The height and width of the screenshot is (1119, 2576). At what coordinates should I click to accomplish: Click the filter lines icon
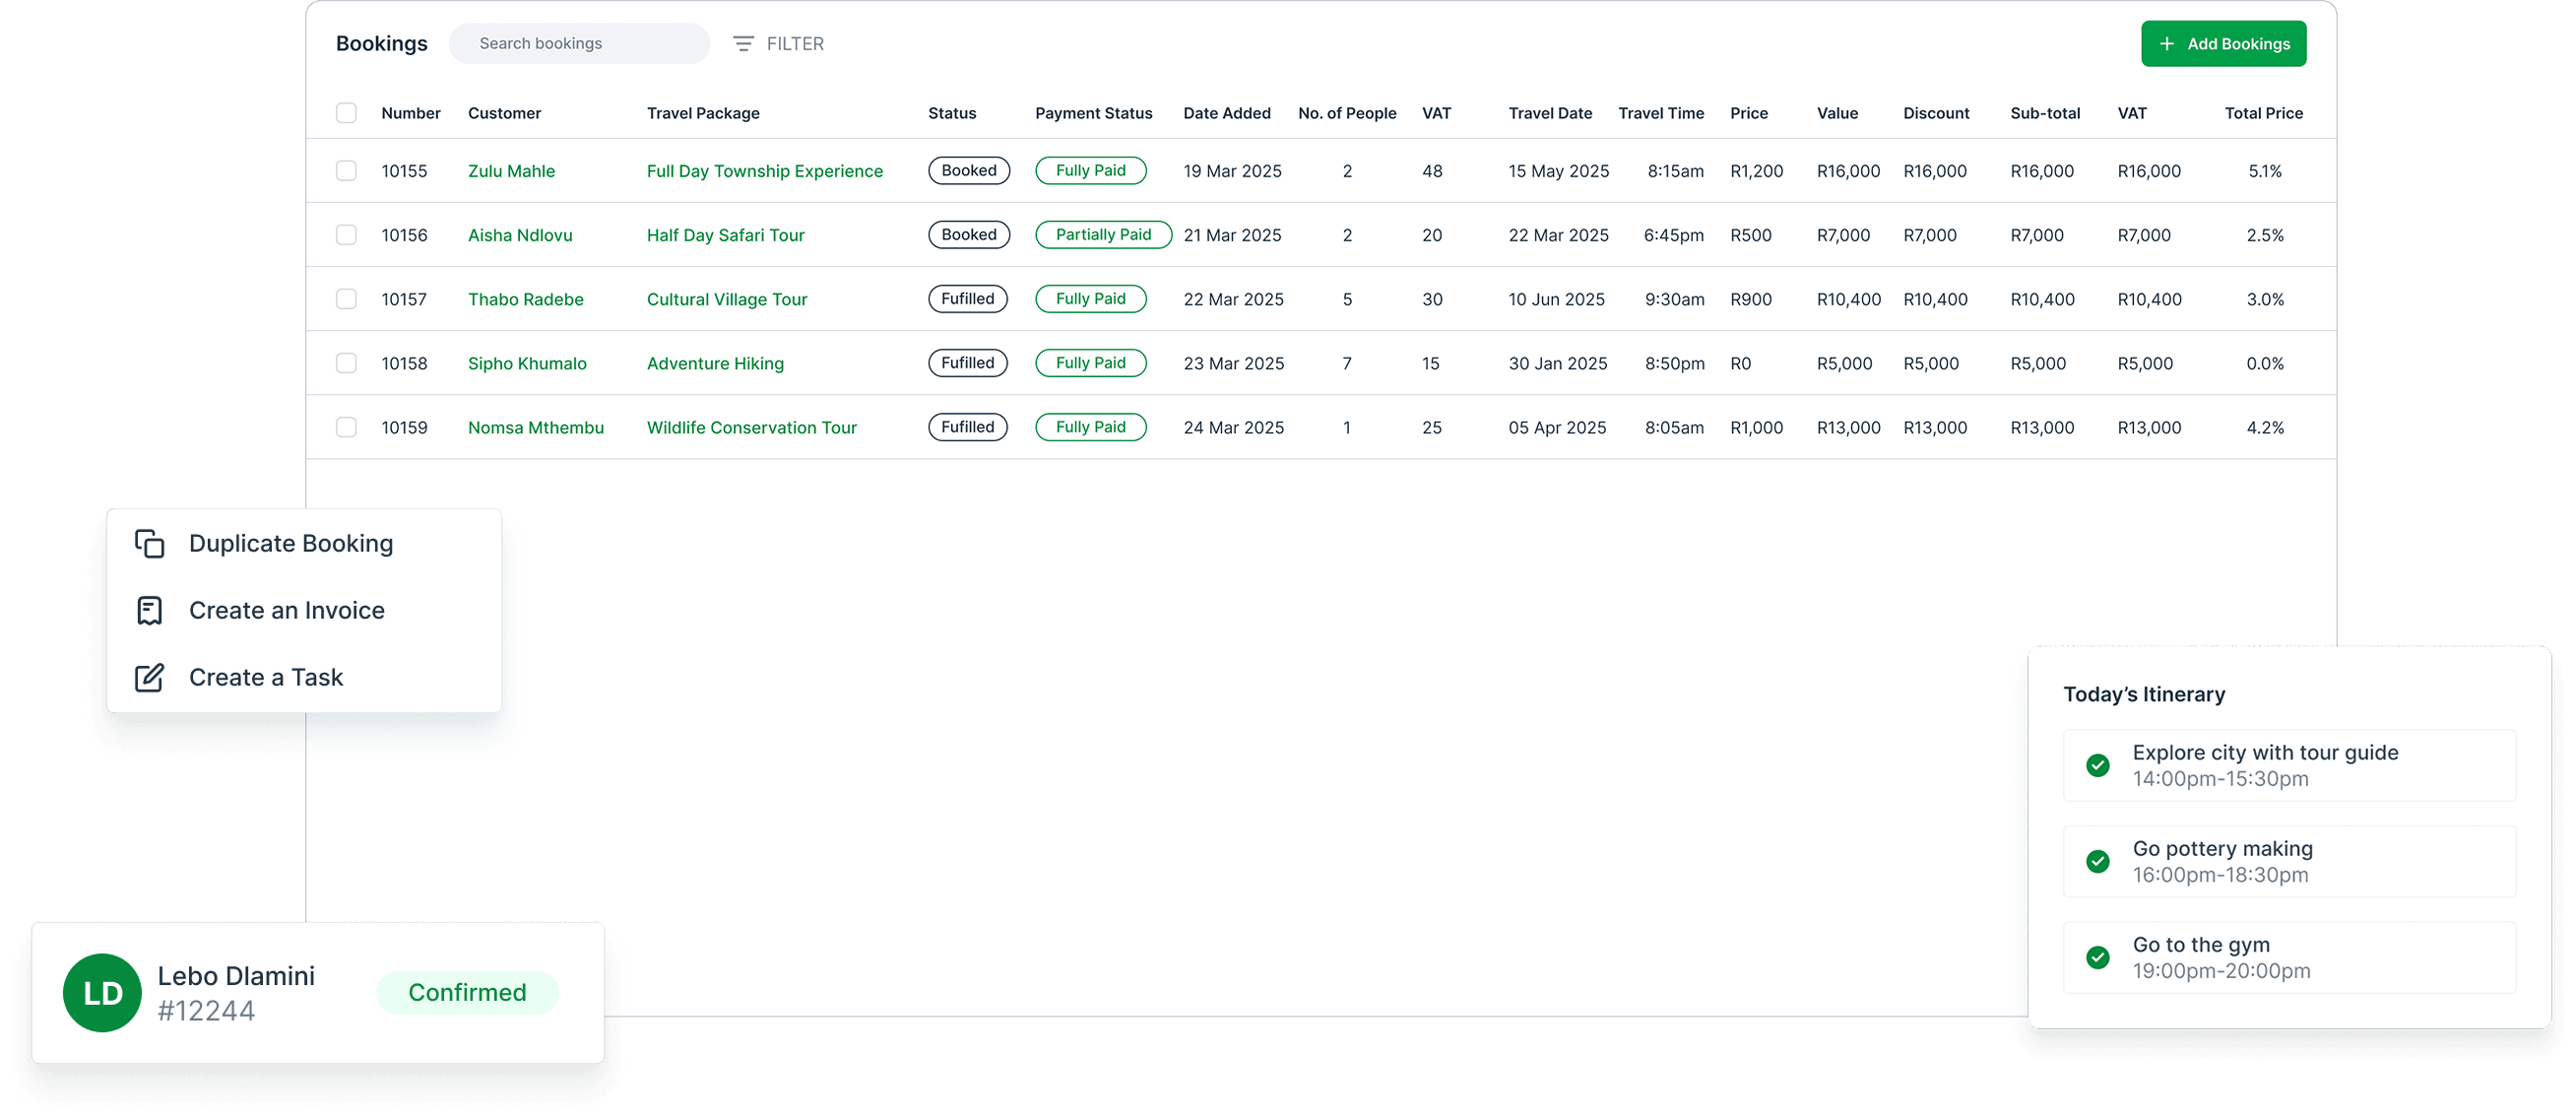[743, 44]
